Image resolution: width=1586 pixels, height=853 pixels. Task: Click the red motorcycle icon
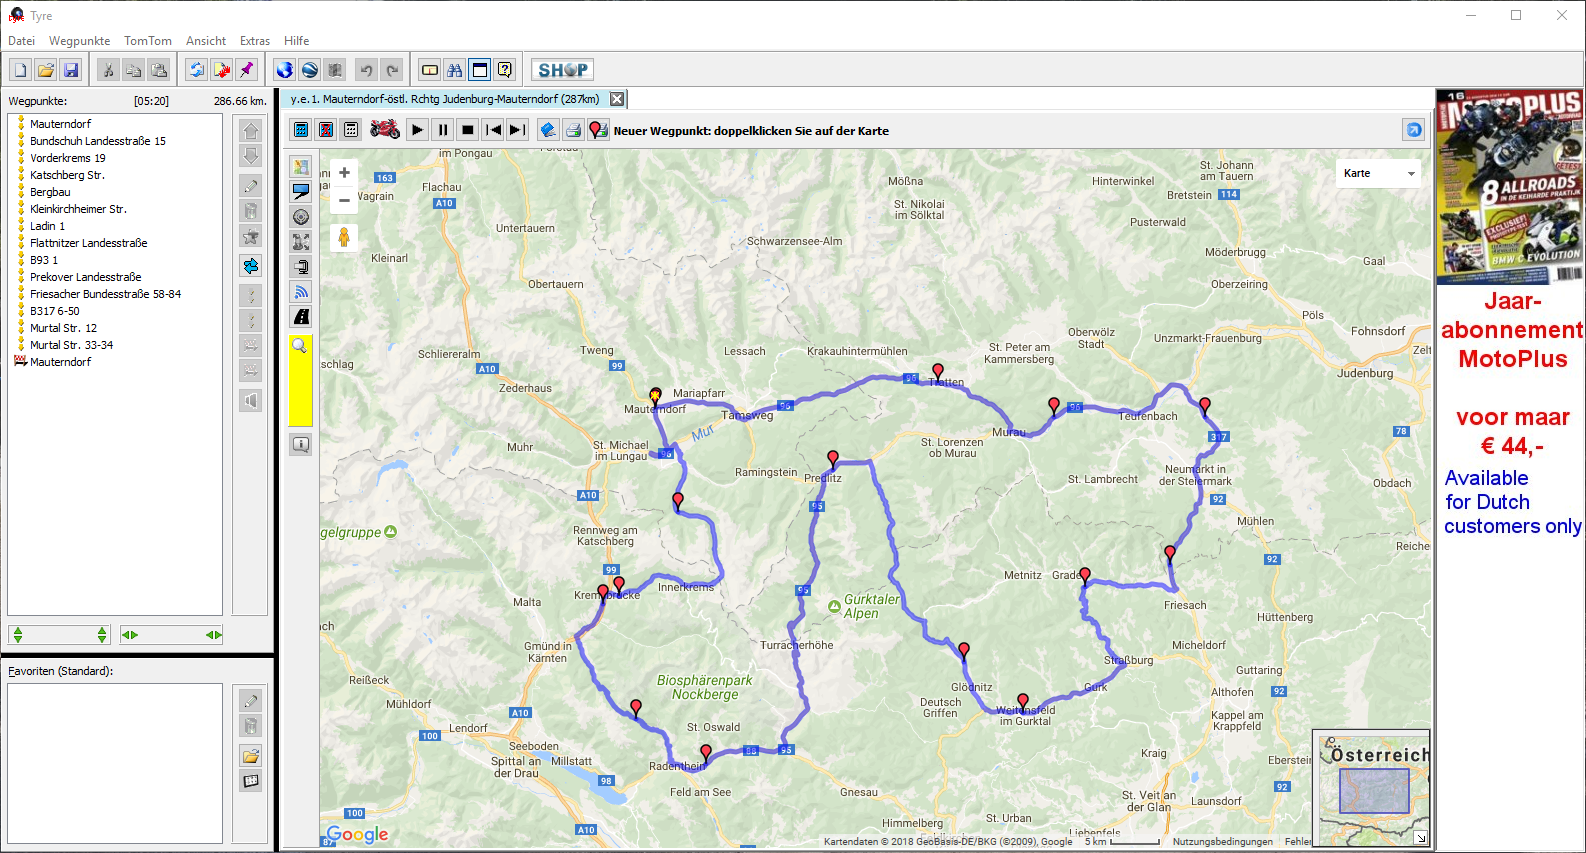(x=385, y=130)
